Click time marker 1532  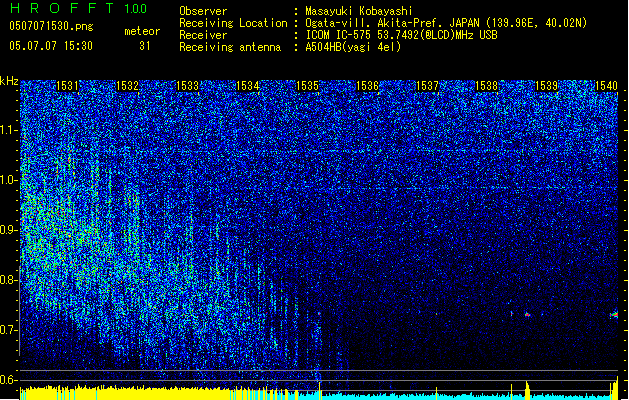(127, 86)
